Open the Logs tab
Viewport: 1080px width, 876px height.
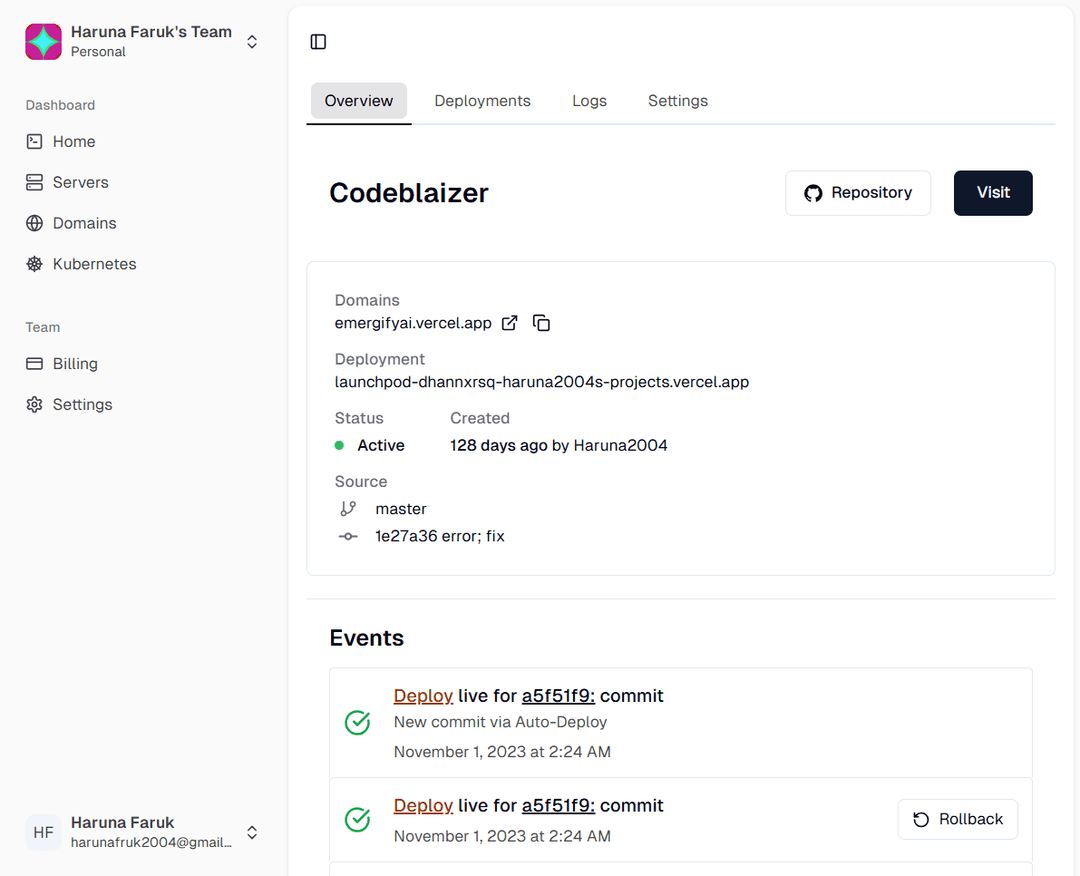[590, 101]
